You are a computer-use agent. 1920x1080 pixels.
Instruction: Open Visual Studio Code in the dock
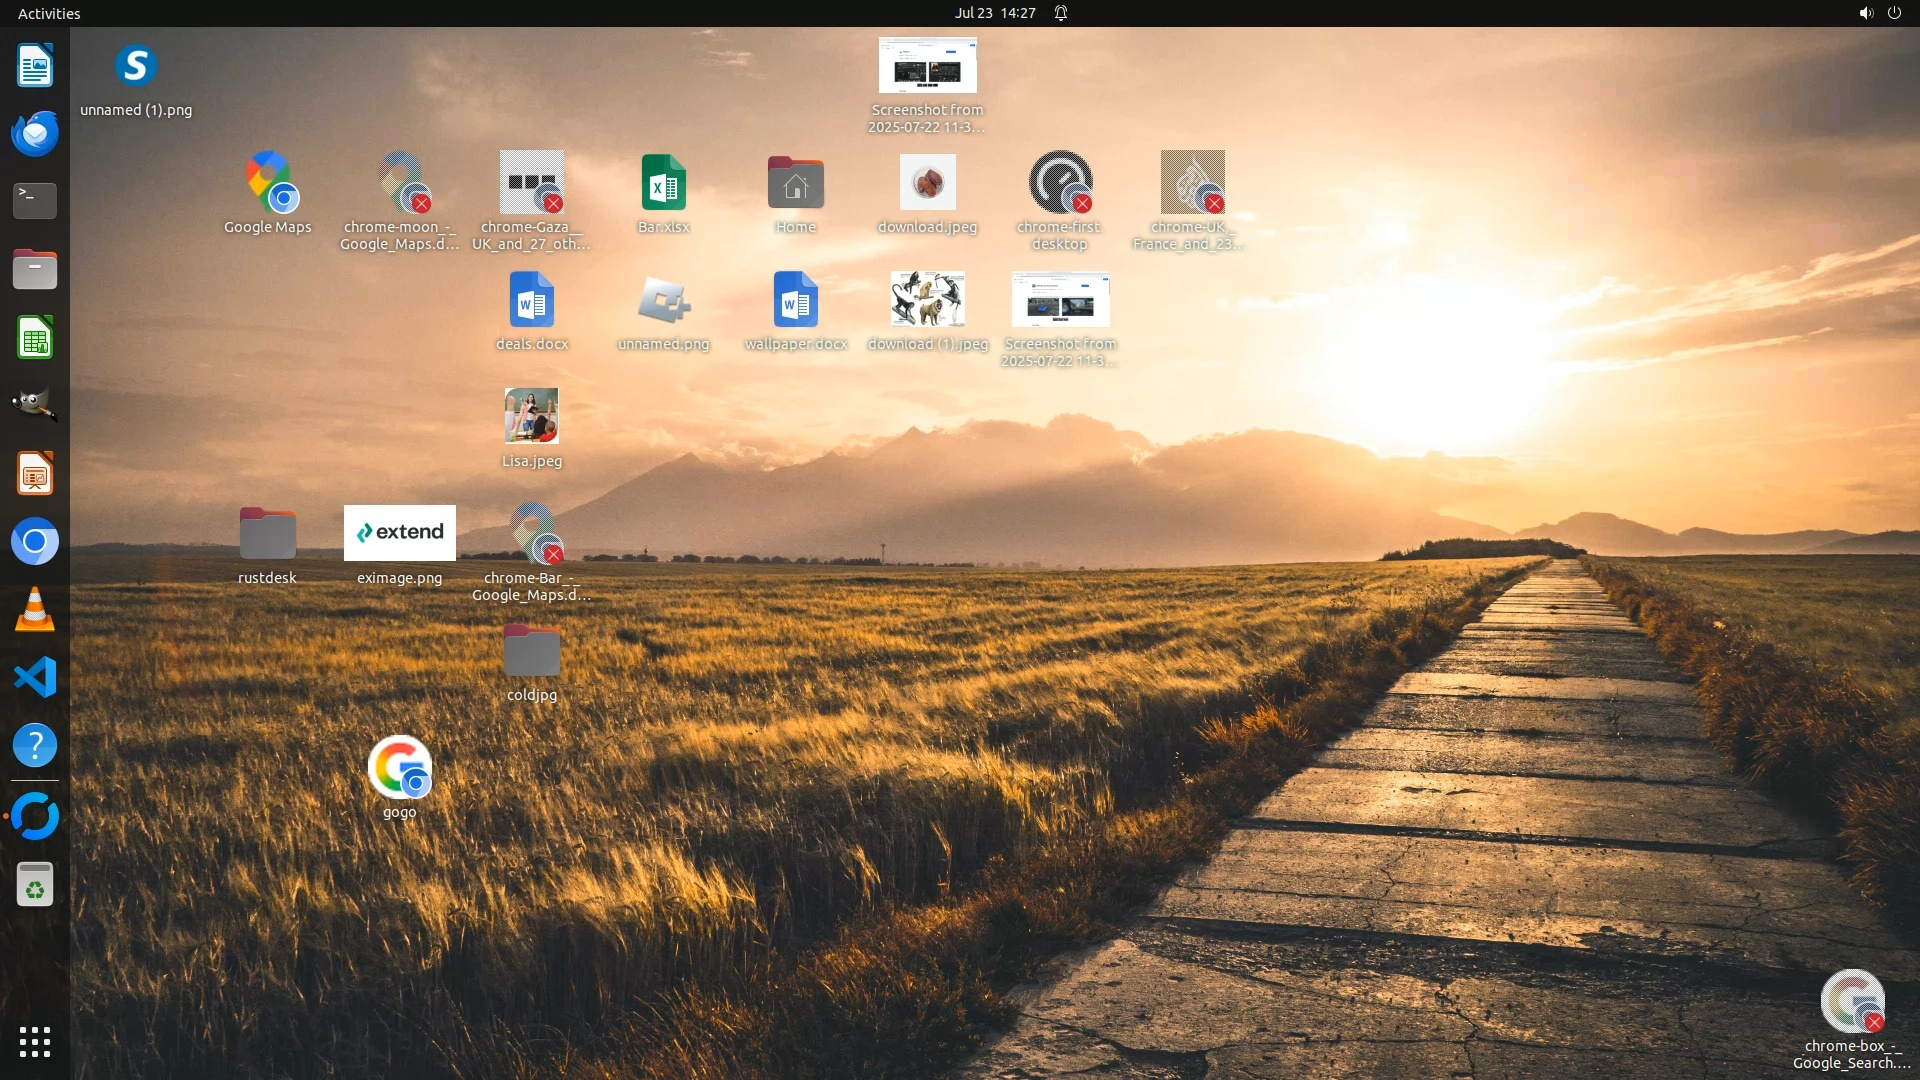click(x=35, y=678)
